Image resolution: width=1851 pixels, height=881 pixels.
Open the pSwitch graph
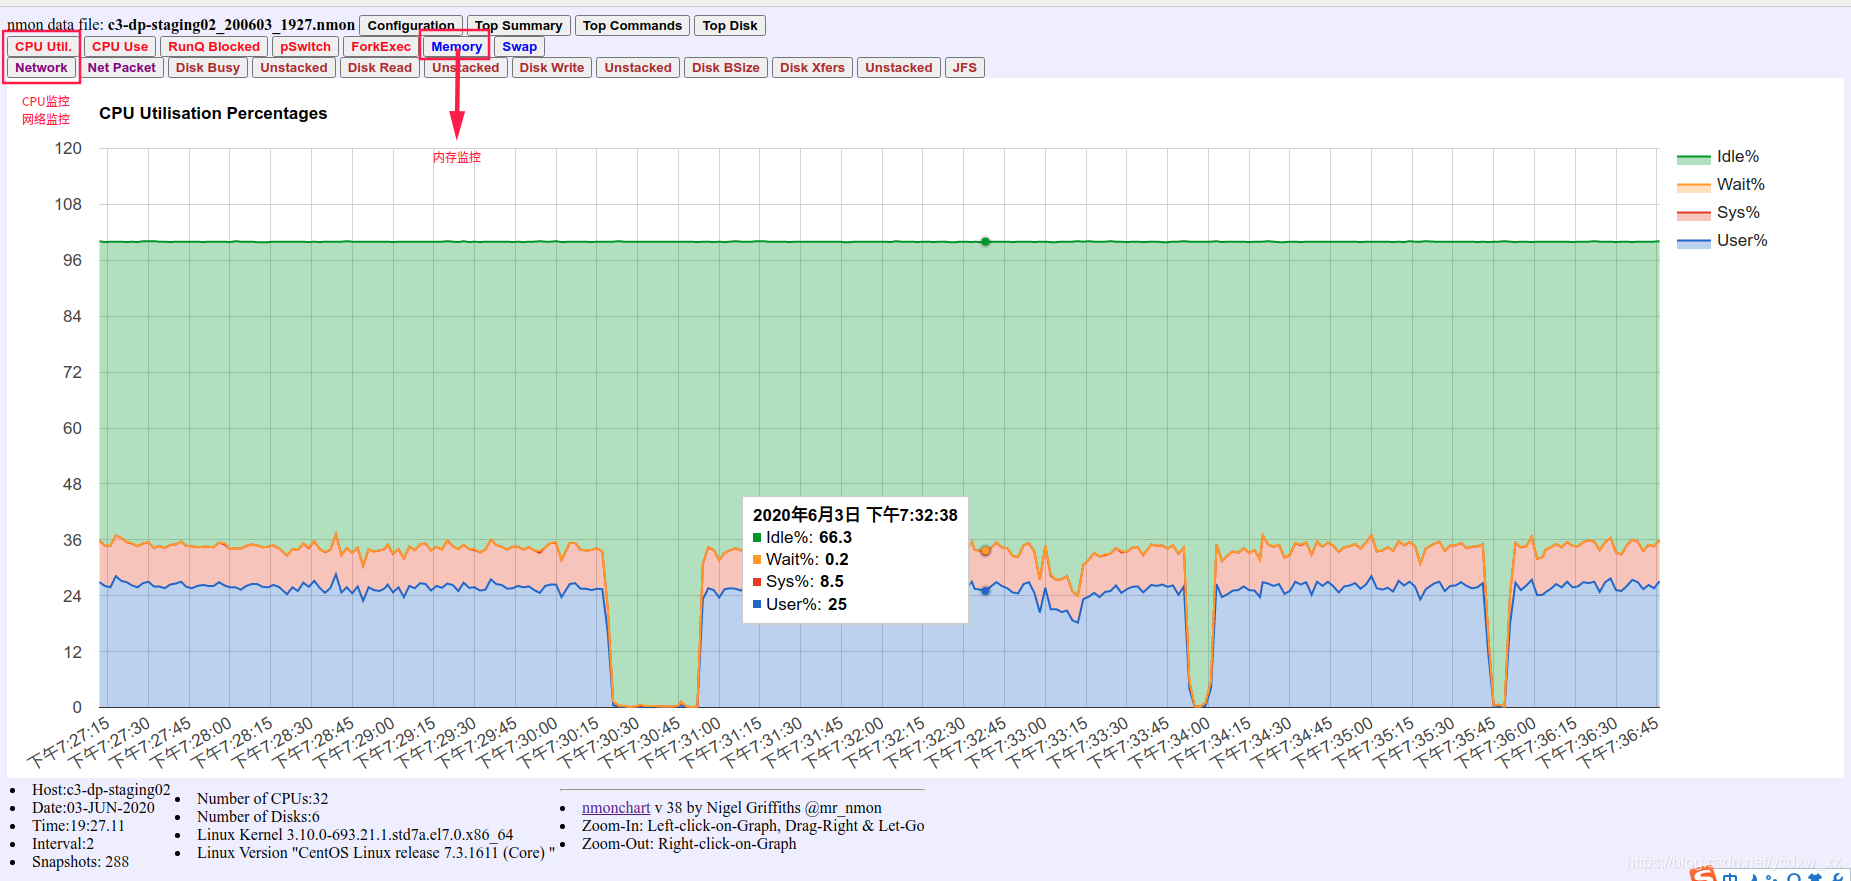click(305, 47)
